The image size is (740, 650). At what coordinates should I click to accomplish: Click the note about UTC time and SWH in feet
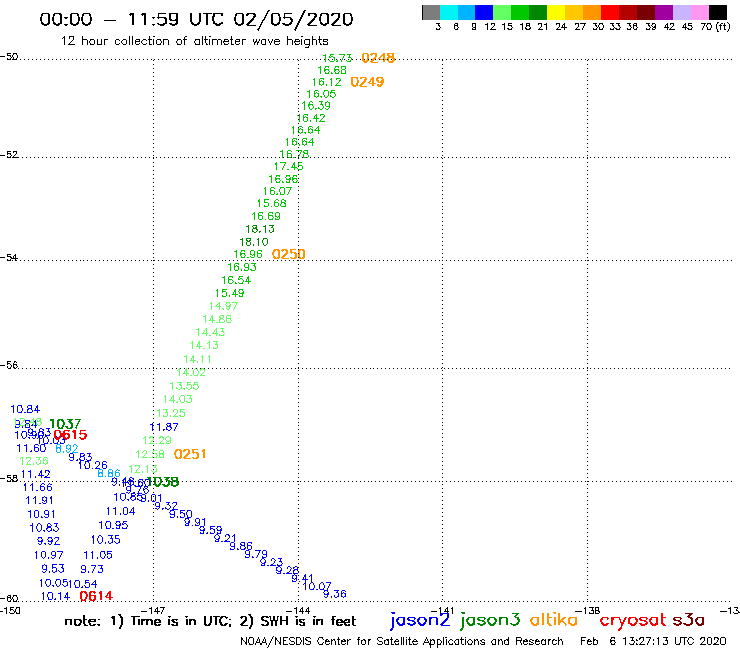[x=210, y=621]
